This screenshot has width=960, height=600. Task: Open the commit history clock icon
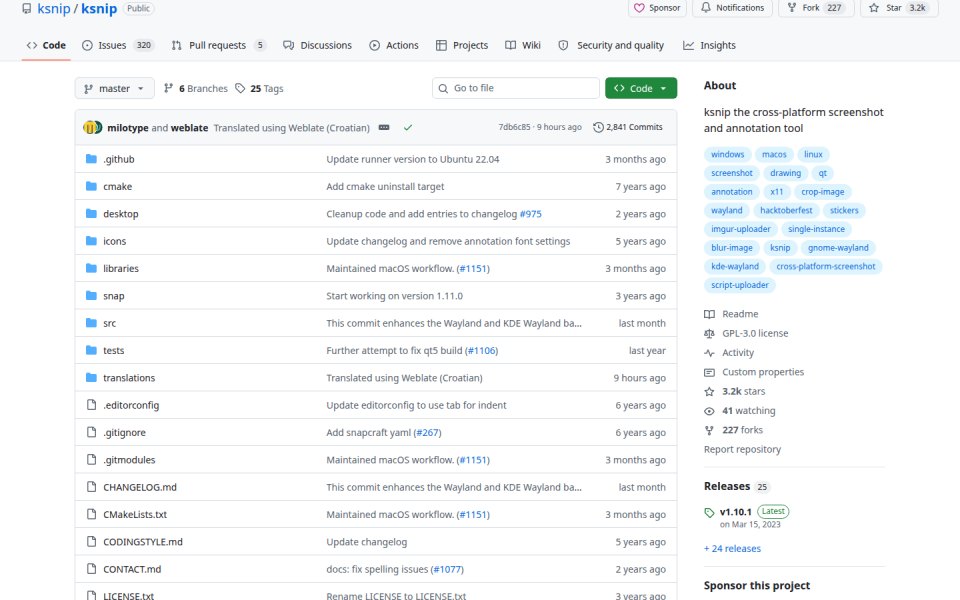598,127
